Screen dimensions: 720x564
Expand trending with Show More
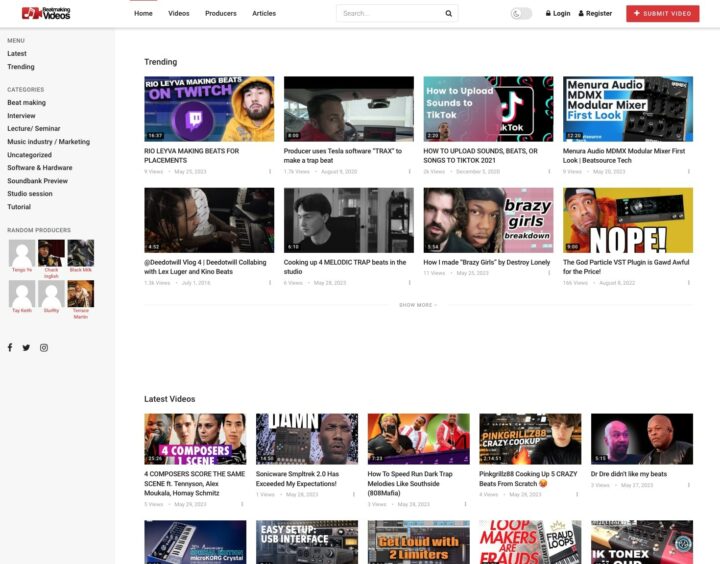point(417,305)
